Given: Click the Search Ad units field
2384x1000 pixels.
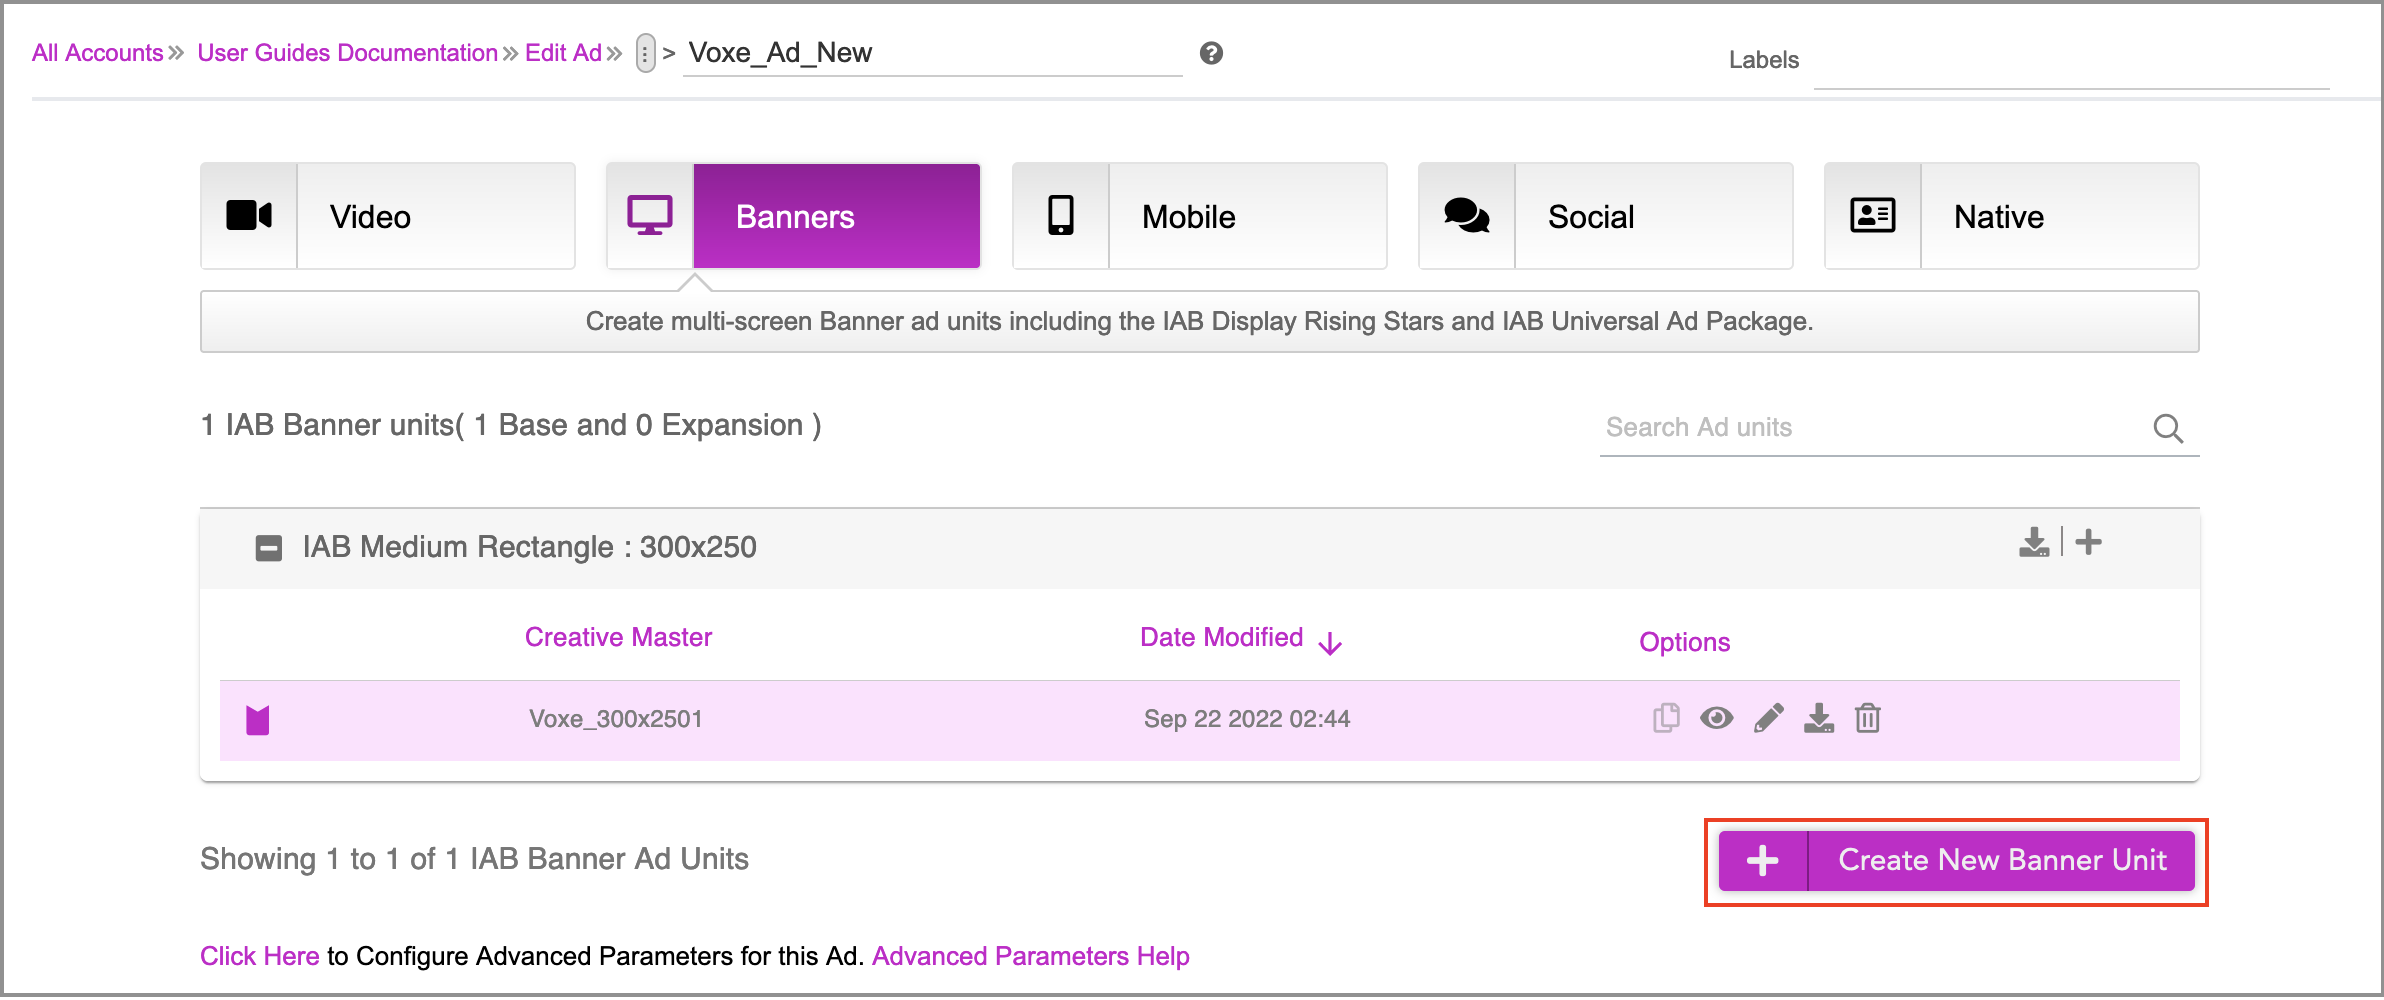Looking at the screenshot, I should [1870, 428].
